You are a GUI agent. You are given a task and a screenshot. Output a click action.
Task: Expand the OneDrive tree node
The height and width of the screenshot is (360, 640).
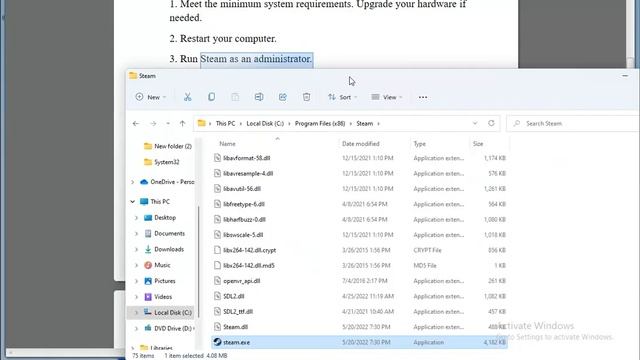click(x=132, y=182)
